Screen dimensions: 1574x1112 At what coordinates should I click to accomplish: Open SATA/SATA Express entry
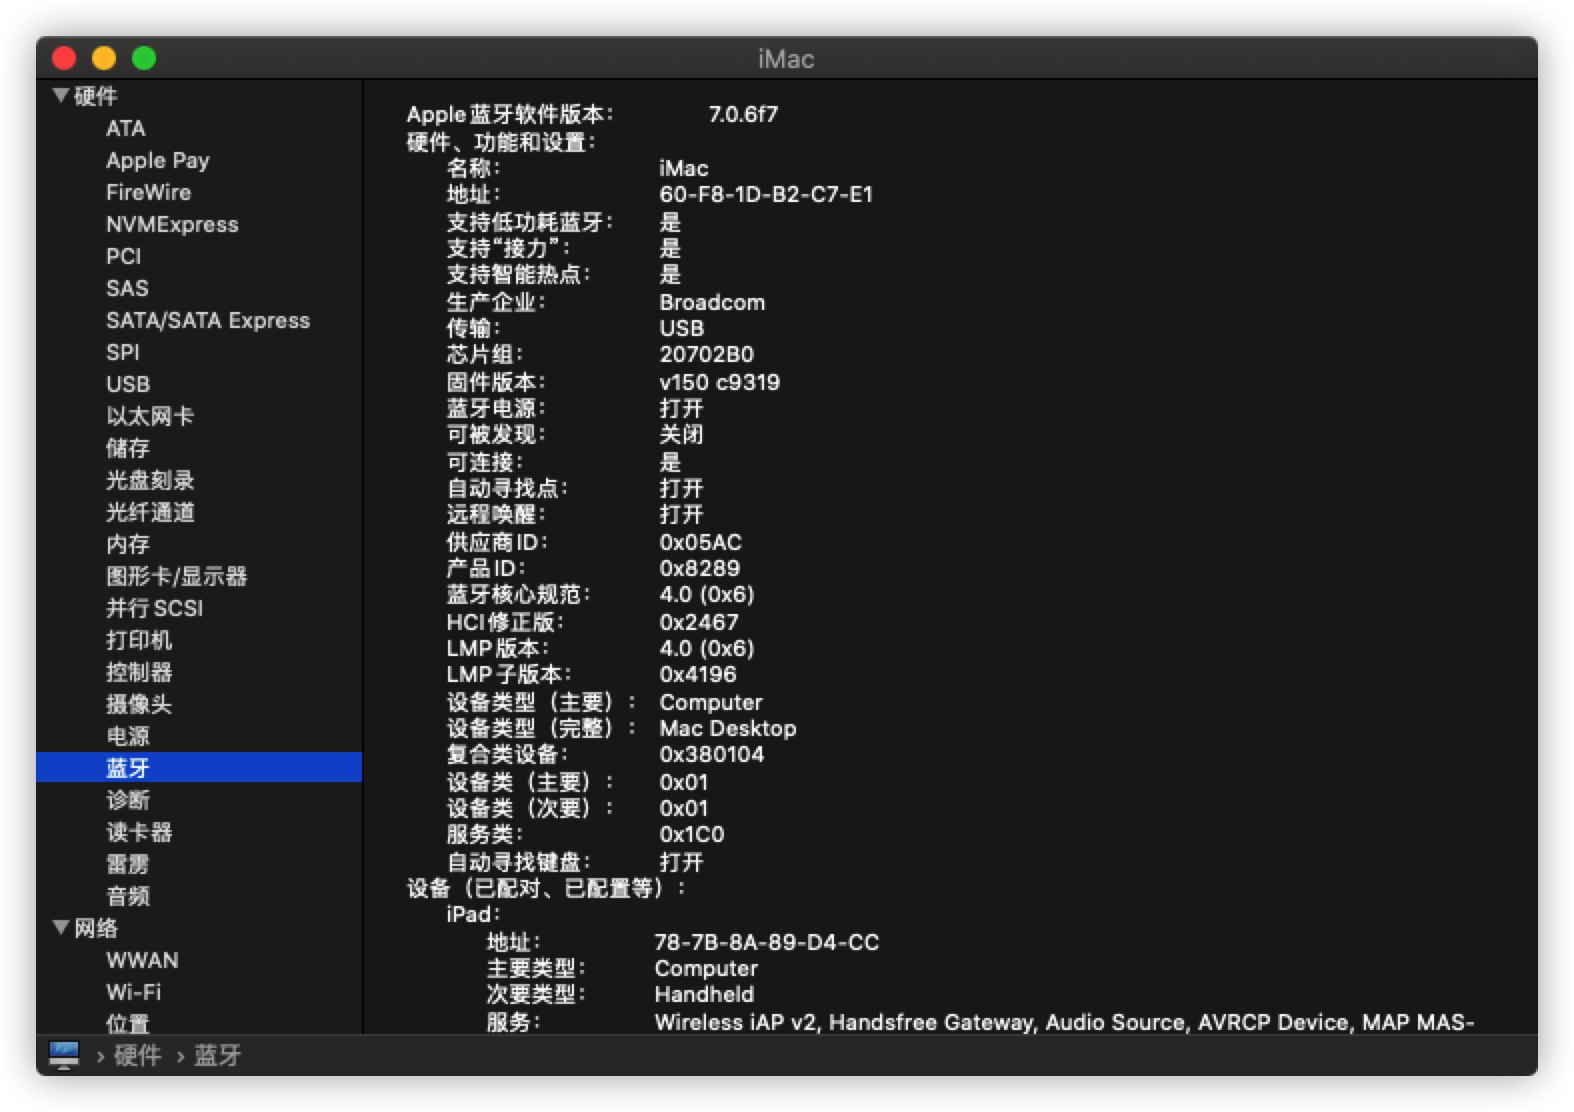208,320
